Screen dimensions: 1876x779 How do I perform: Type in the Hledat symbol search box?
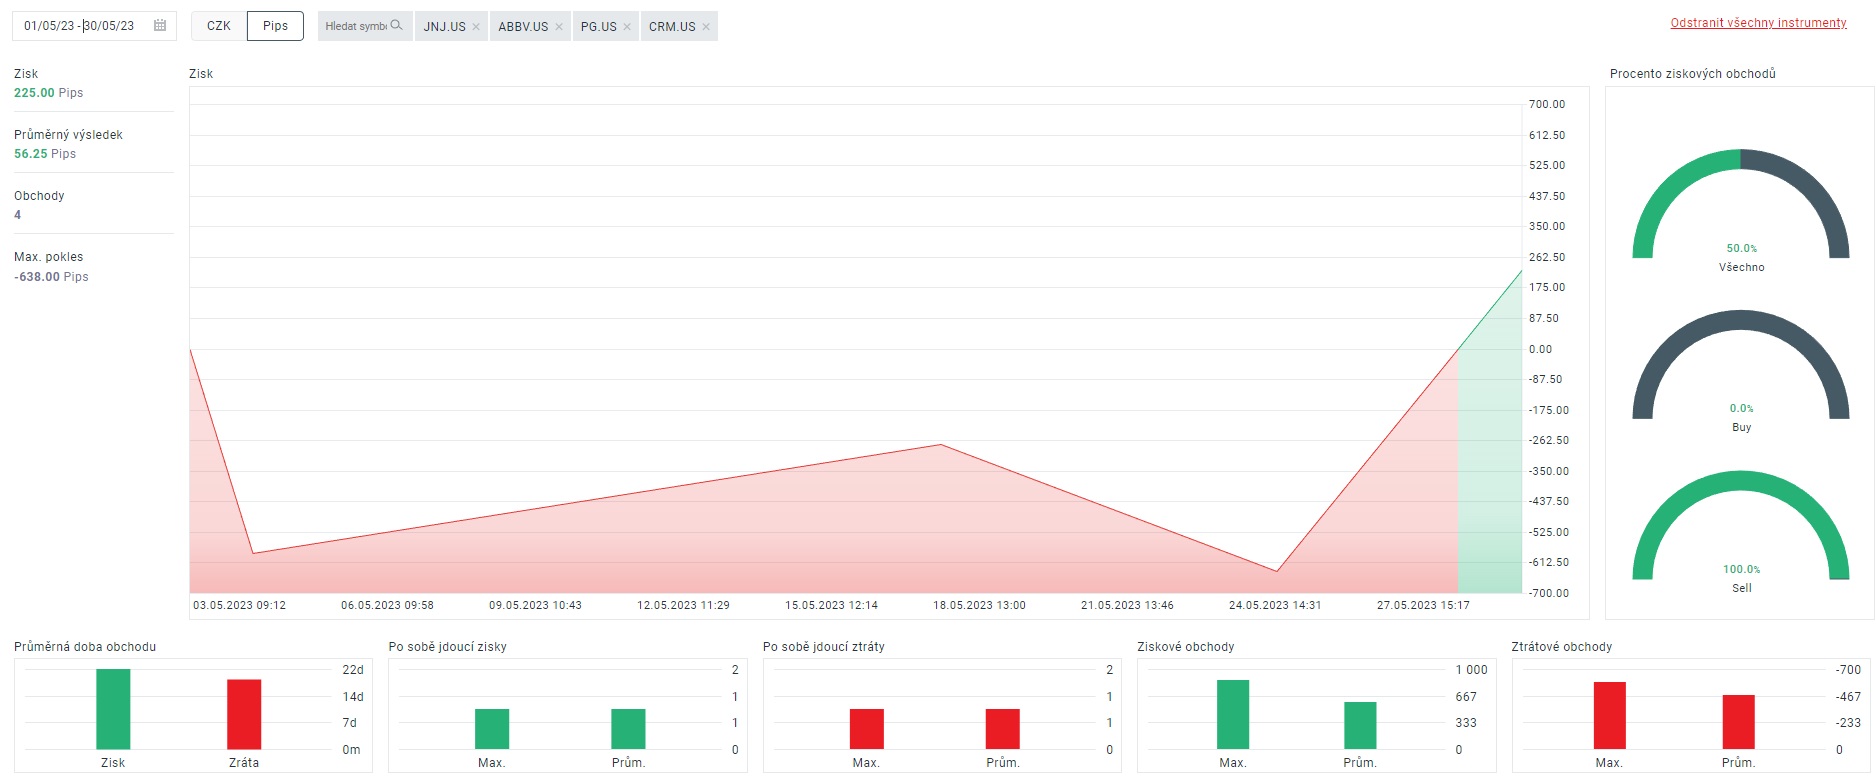point(355,26)
